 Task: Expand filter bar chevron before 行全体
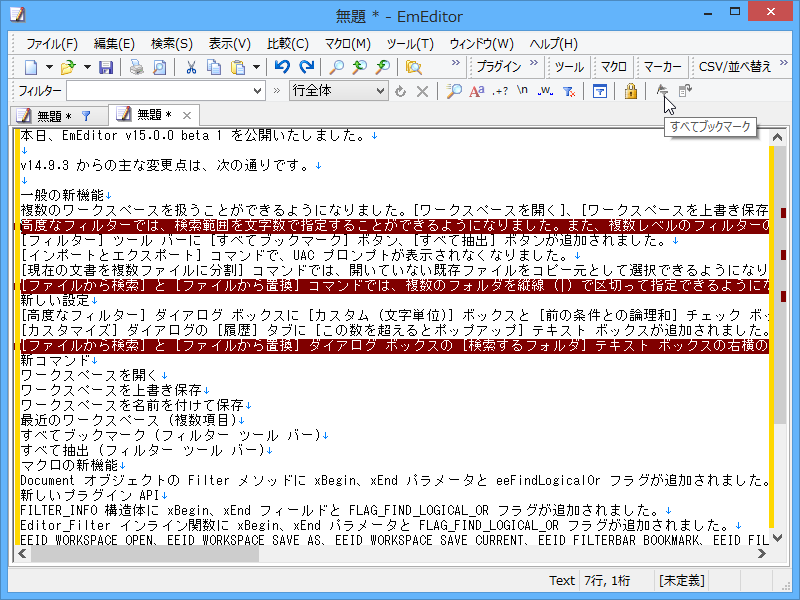277,91
